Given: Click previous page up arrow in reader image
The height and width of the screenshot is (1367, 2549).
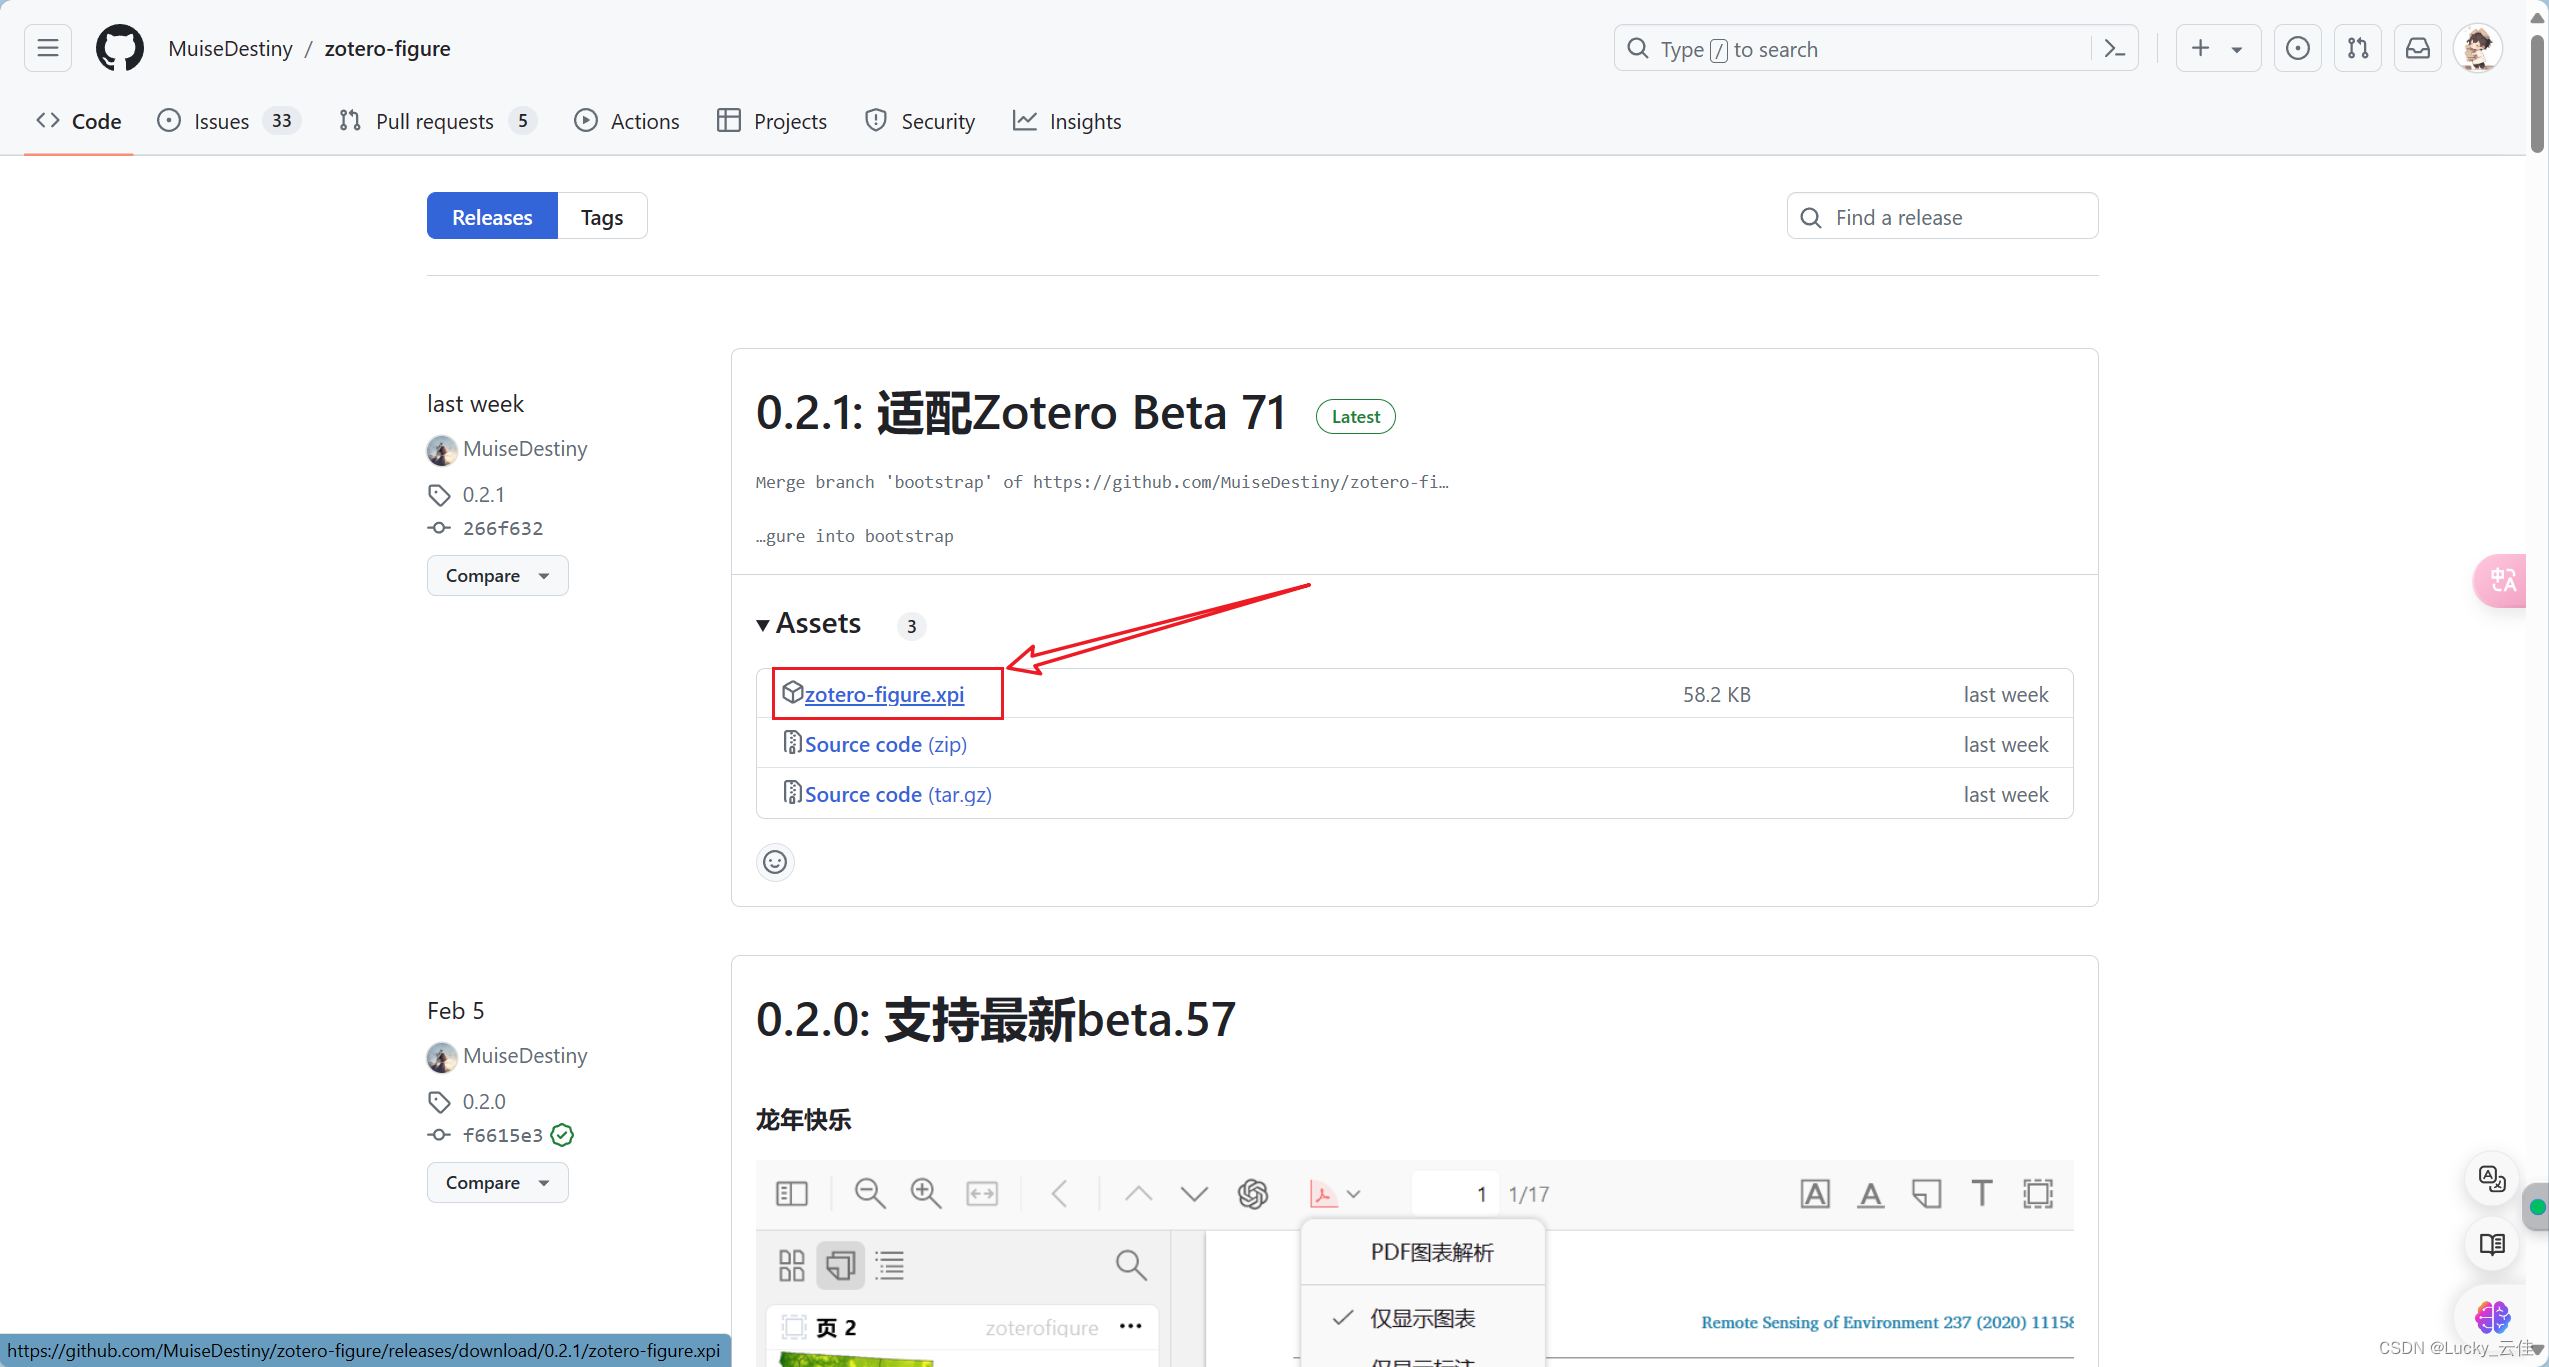Looking at the screenshot, I should (x=1138, y=1193).
